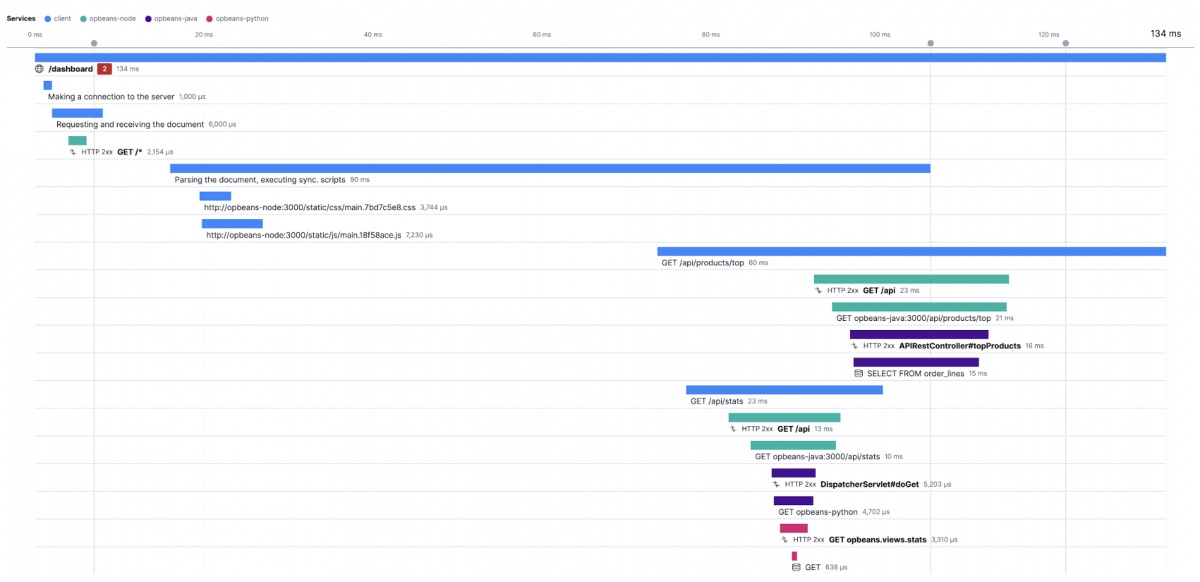The image size is (1200, 582).
Task: Click database icon beside the 838 µs GET span
Action: click(x=796, y=567)
